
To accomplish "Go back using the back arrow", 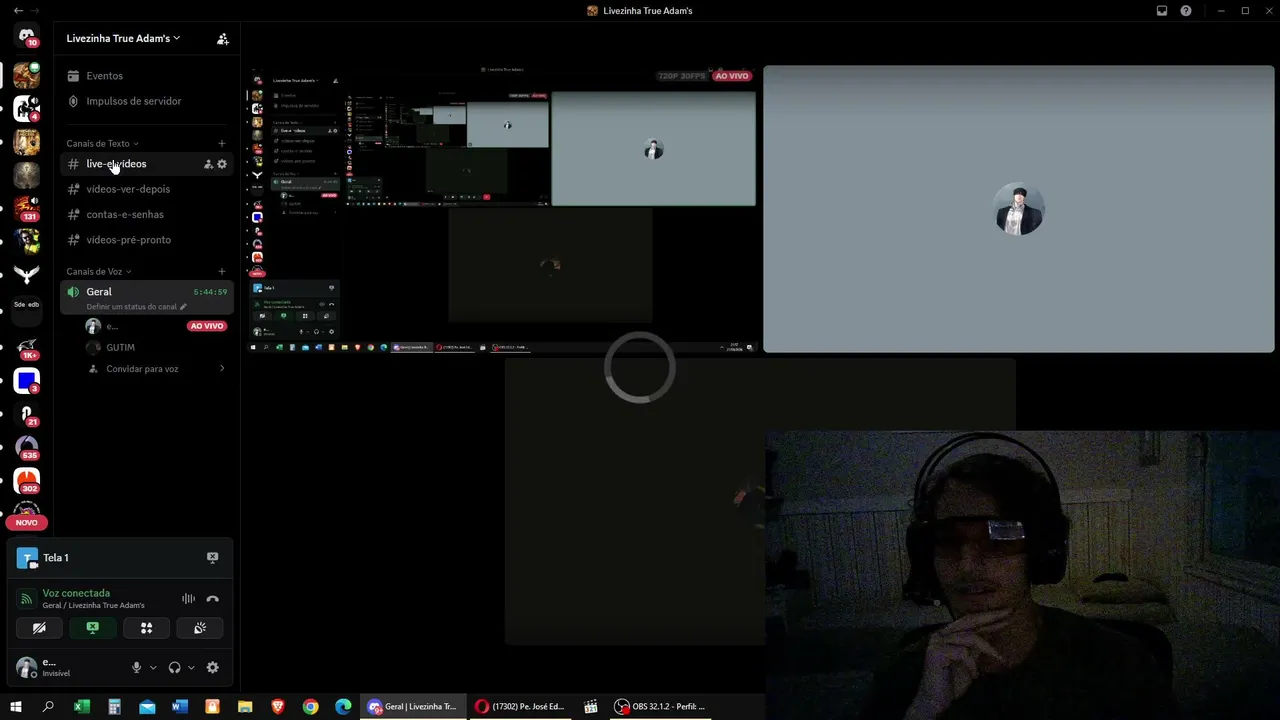I will point(18,10).
